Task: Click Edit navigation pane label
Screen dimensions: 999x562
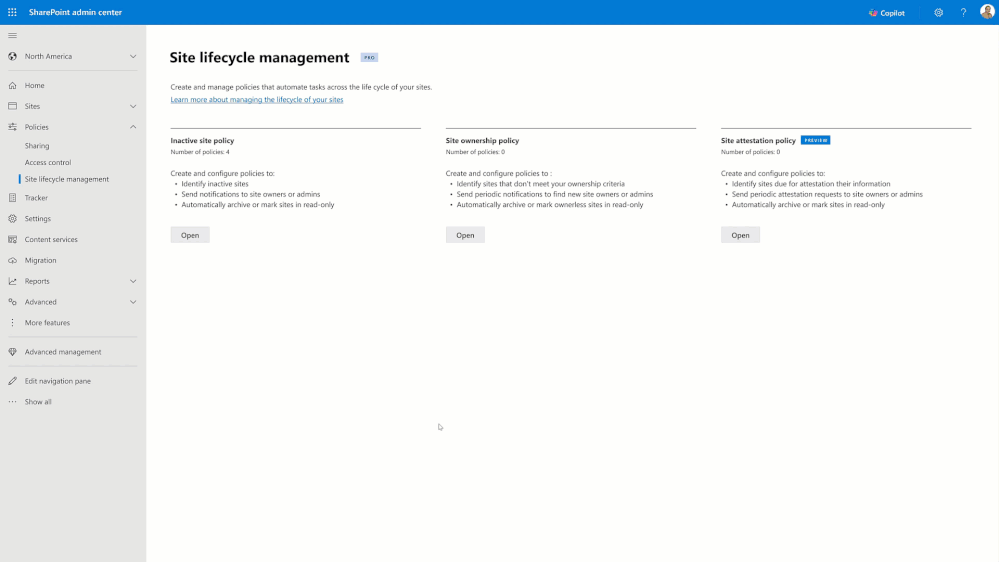Action: pos(58,381)
